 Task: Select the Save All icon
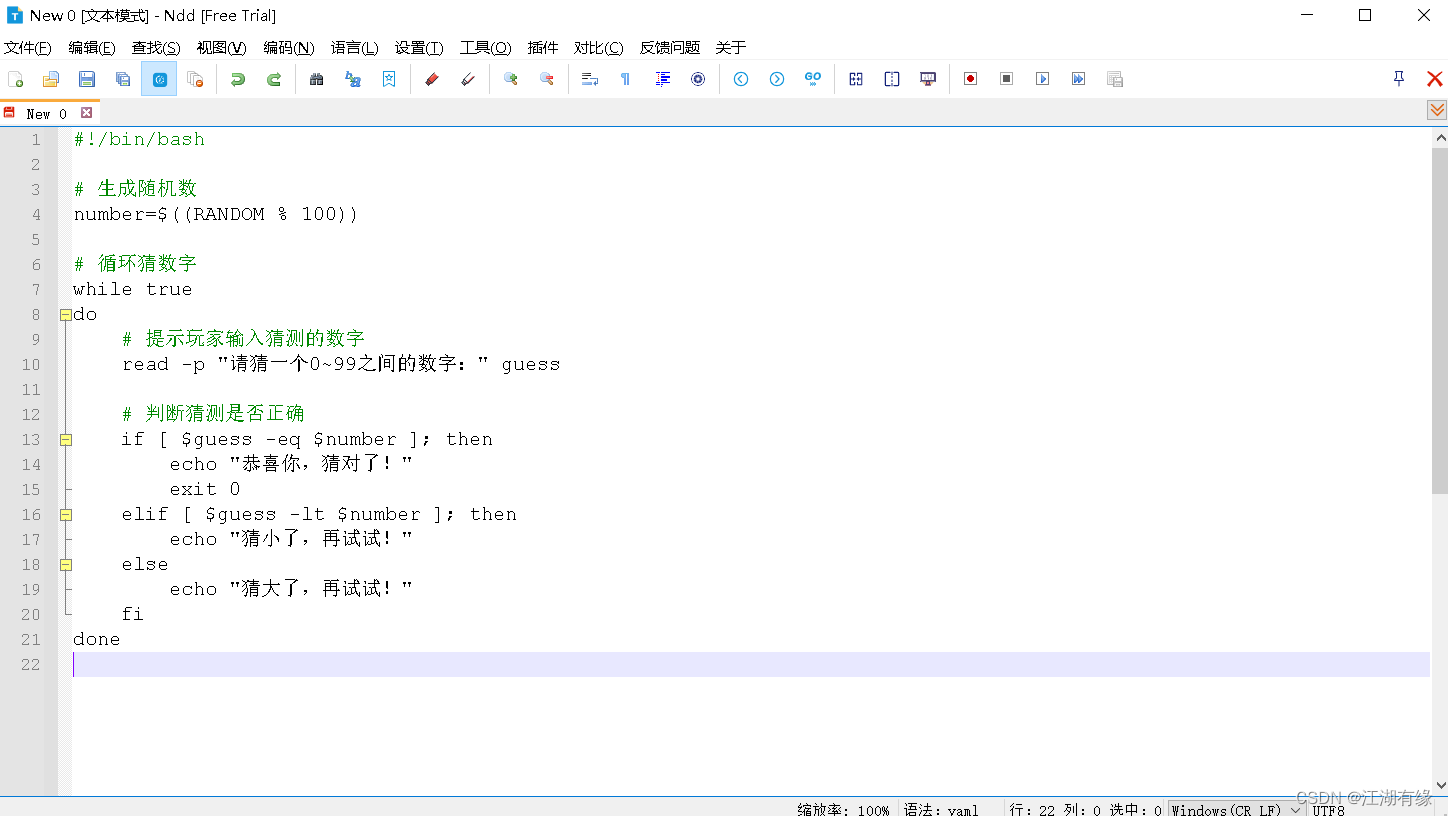123,78
